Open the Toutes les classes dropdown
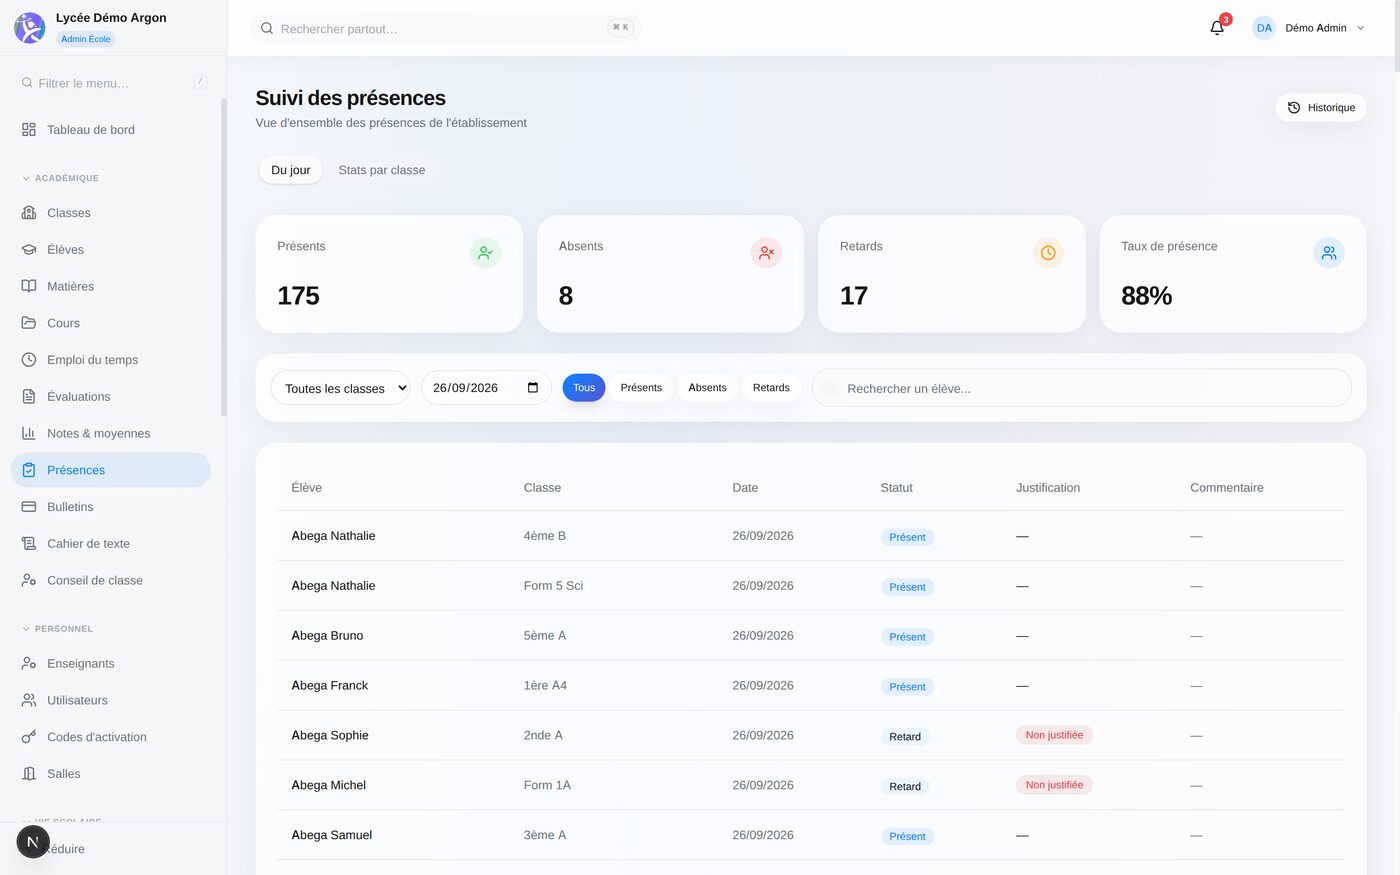The height and width of the screenshot is (875, 1400). [340, 388]
